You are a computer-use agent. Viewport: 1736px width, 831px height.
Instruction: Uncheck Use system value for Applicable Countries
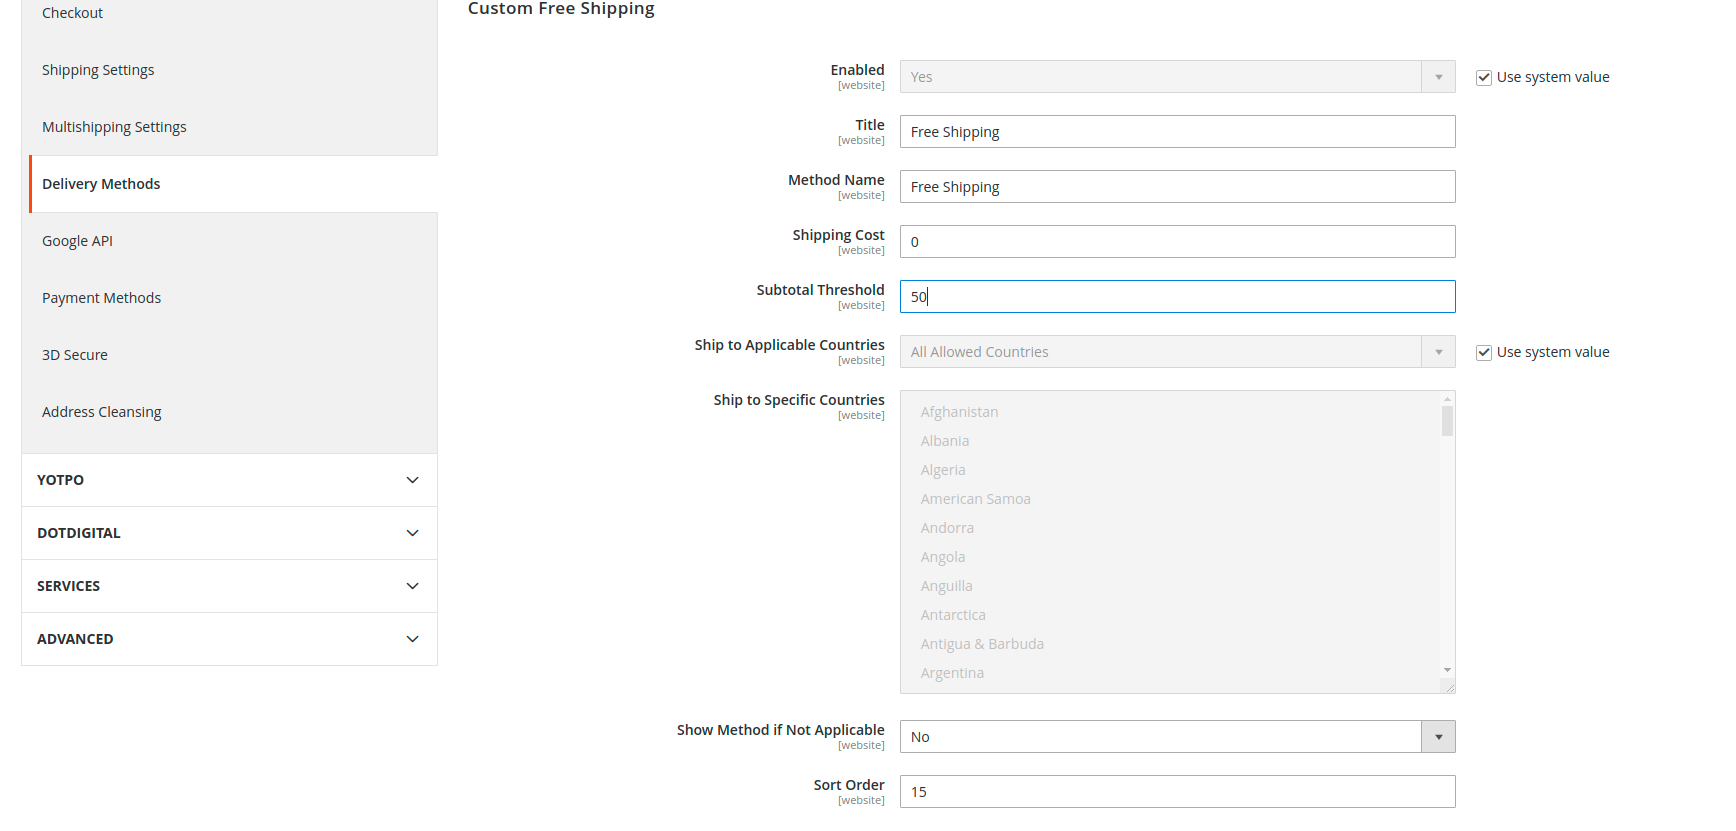click(1484, 353)
